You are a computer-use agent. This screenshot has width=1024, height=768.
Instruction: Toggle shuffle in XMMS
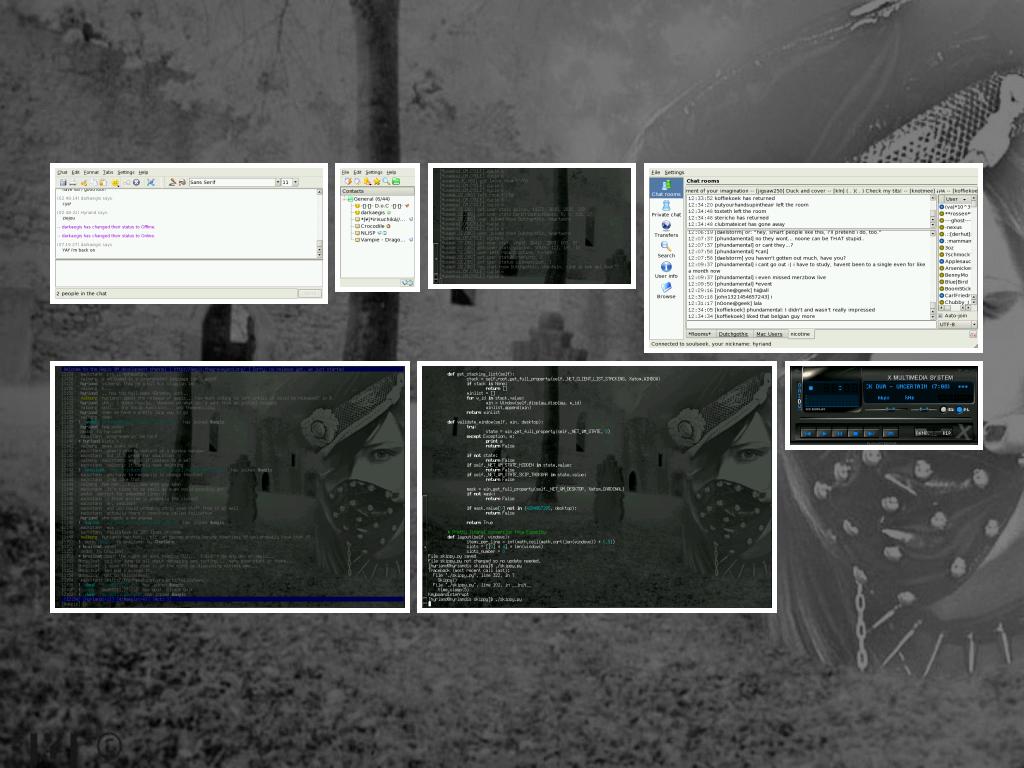coord(922,433)
